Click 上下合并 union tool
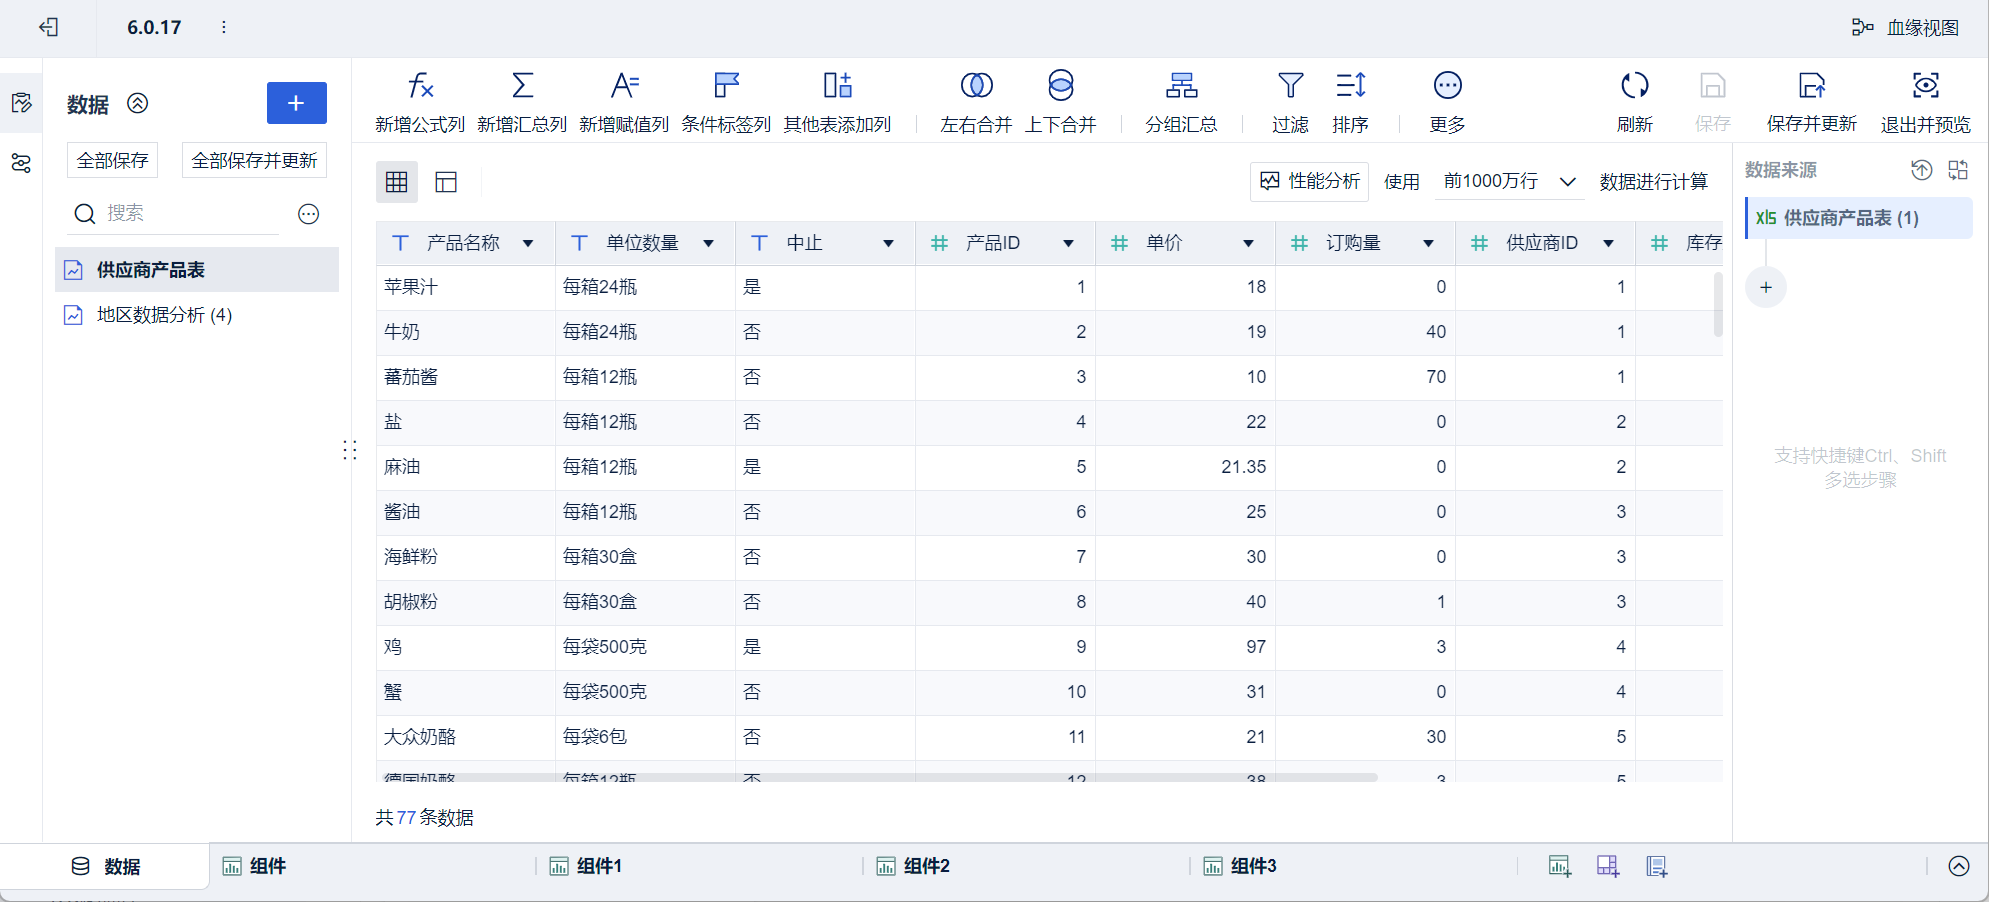The height and width of the screenshot is (902, 1989). coord(1061,102)
